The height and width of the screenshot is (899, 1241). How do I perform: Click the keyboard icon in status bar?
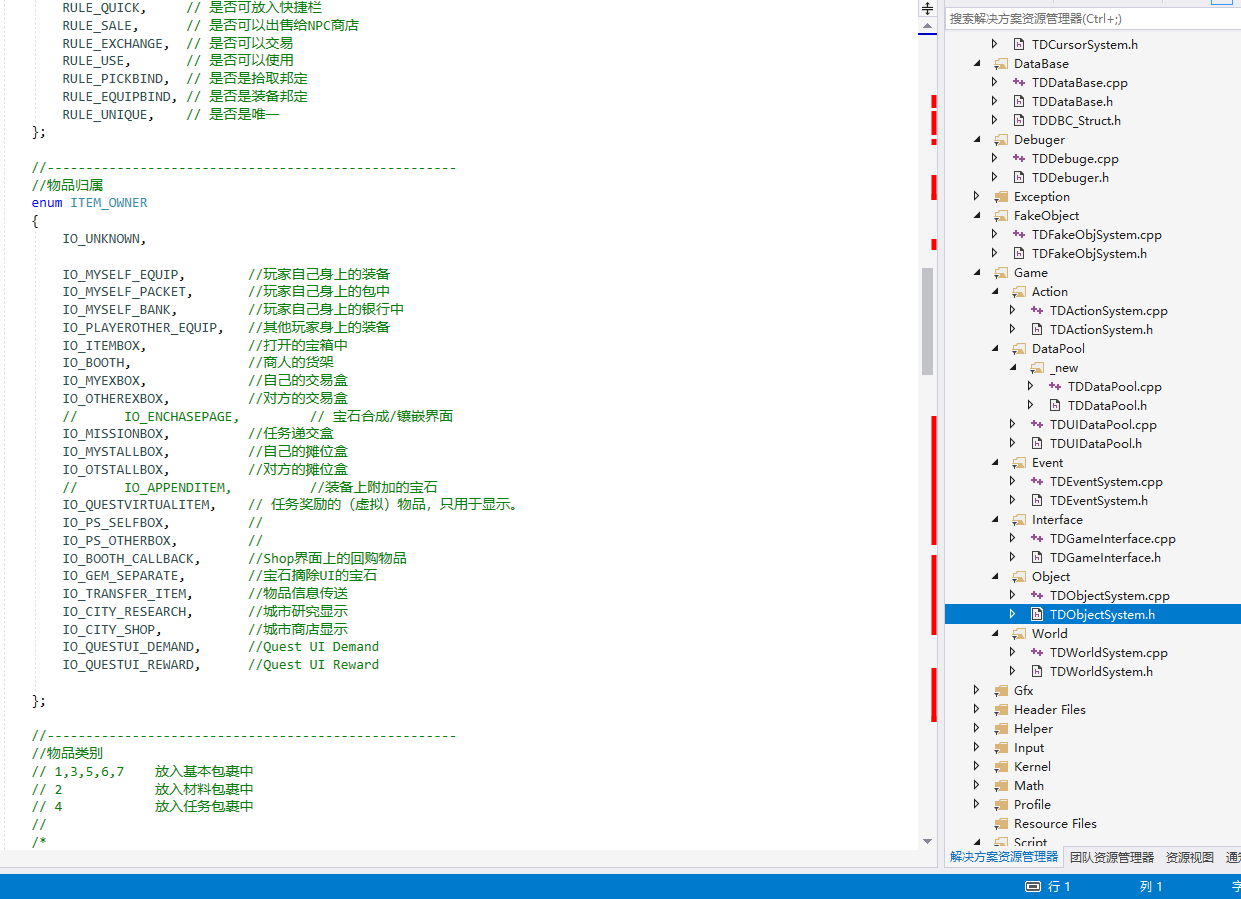click(x=1035, y=887)
